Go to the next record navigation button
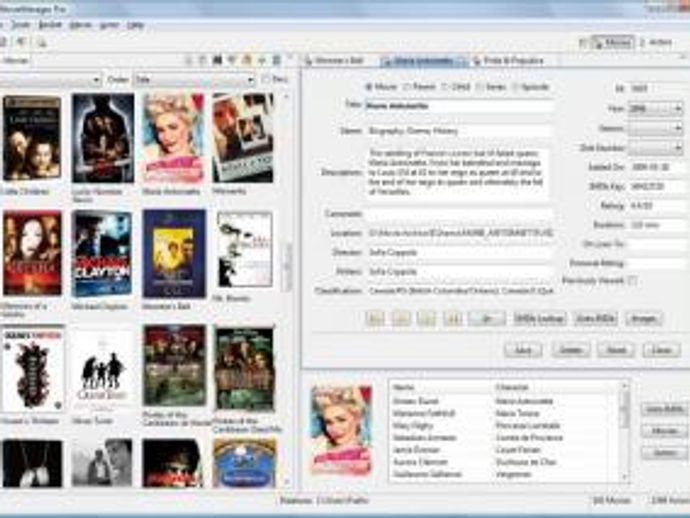Screen dimensions: 690x518 (x=426, y=318)
